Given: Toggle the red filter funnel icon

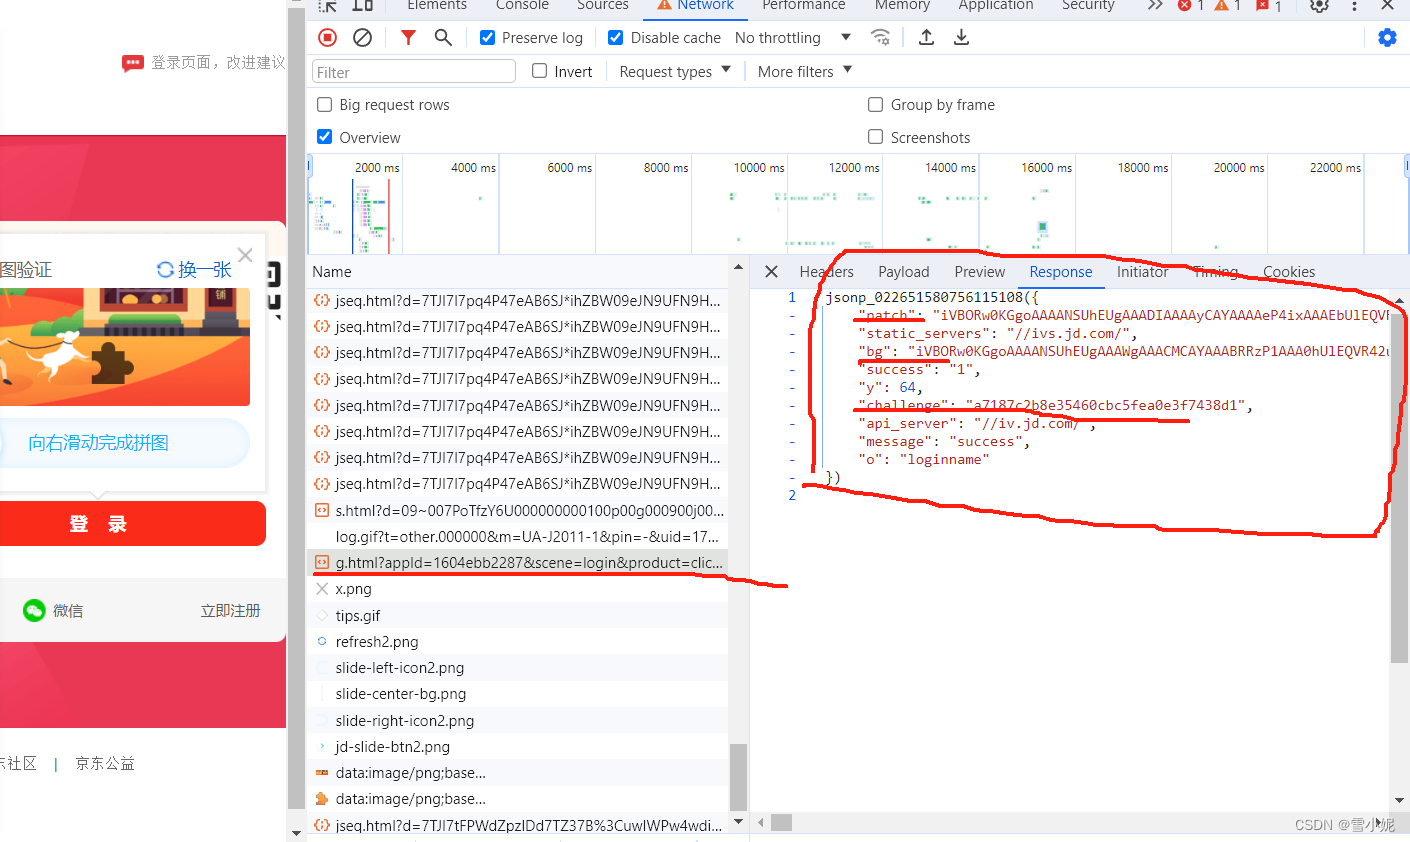Looking at the screenshot, I should (408, 37).
